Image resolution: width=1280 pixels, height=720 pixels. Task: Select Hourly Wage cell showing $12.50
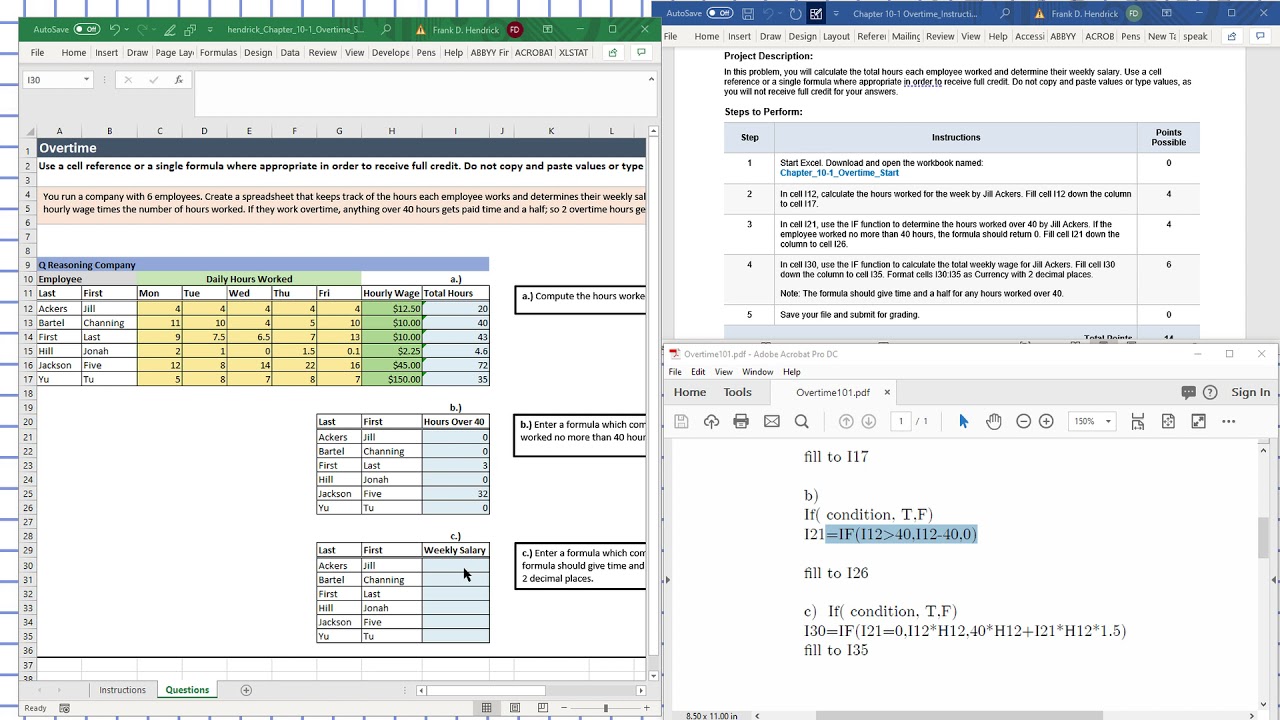[x=391, y=309]
